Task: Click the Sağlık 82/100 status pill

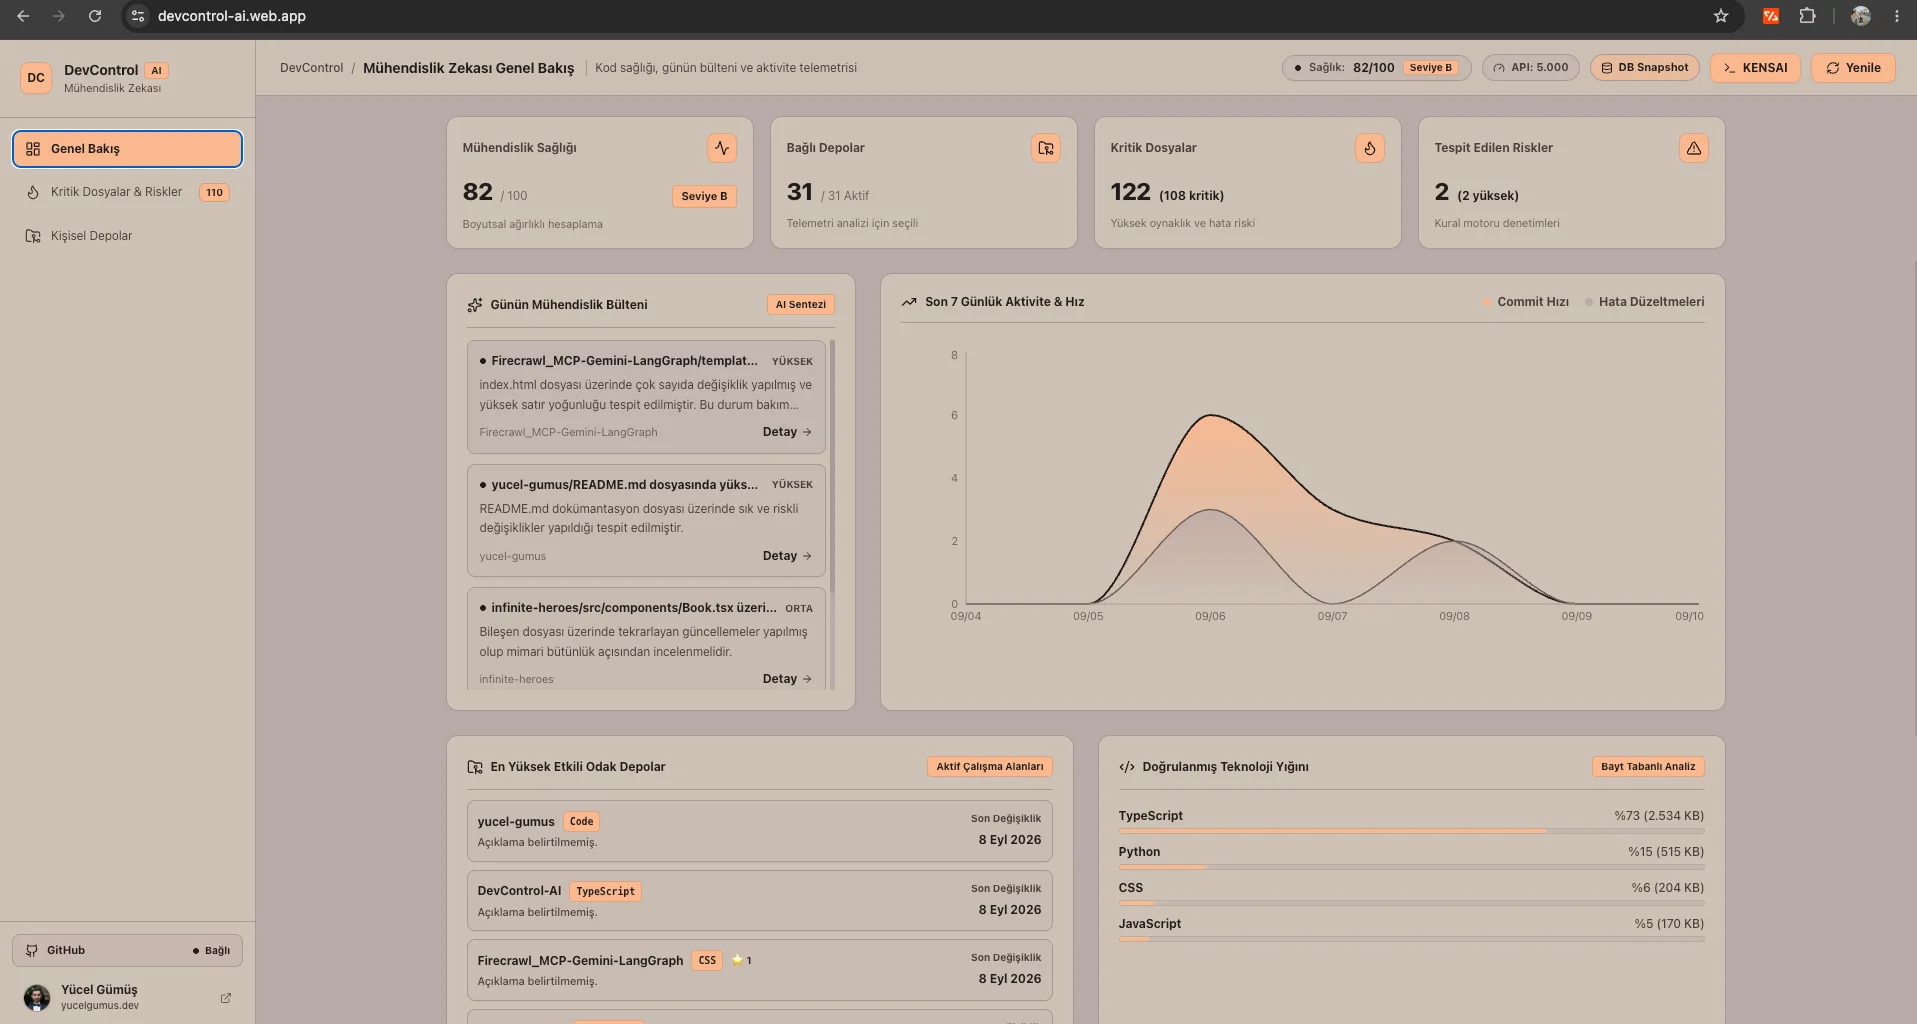Action: tap(1376, 68)
